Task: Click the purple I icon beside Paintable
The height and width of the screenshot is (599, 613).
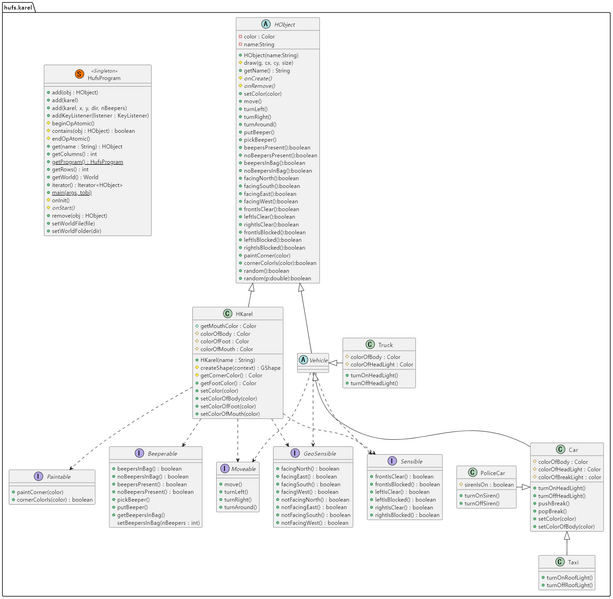Action: 38,476
